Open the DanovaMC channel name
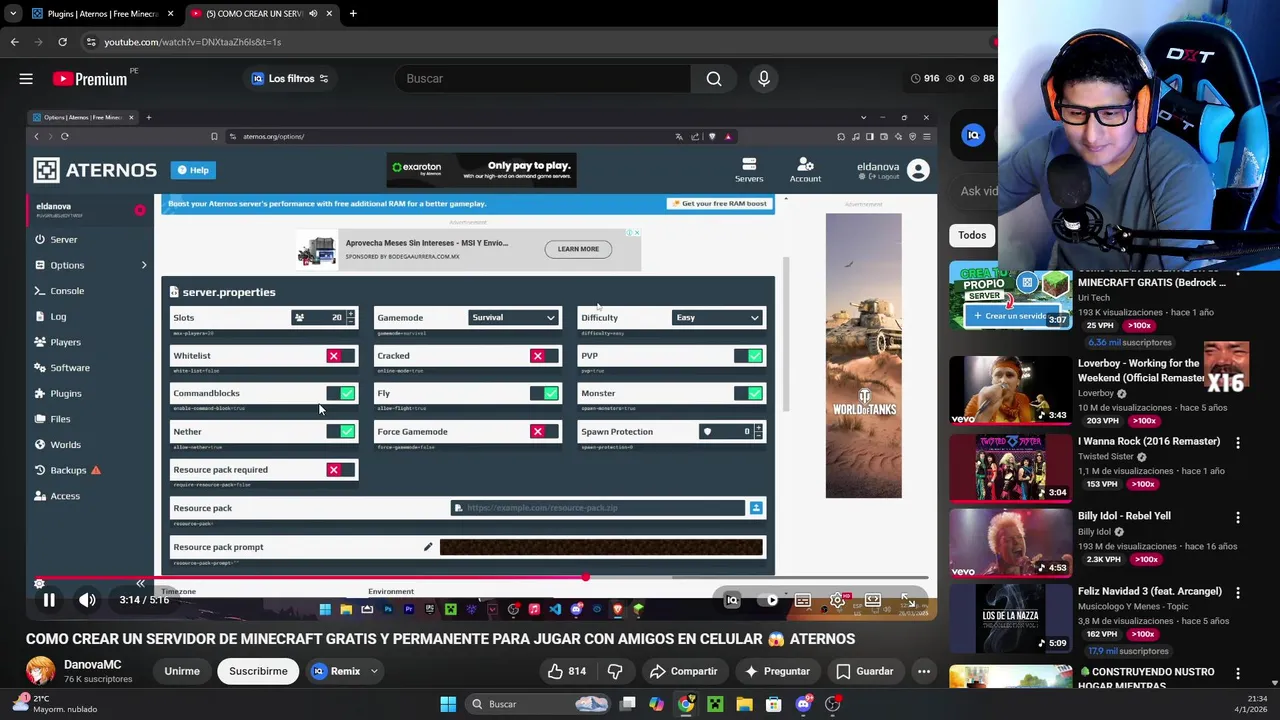The height and width of the screenshot is (720, 1280). coord(92,665)
